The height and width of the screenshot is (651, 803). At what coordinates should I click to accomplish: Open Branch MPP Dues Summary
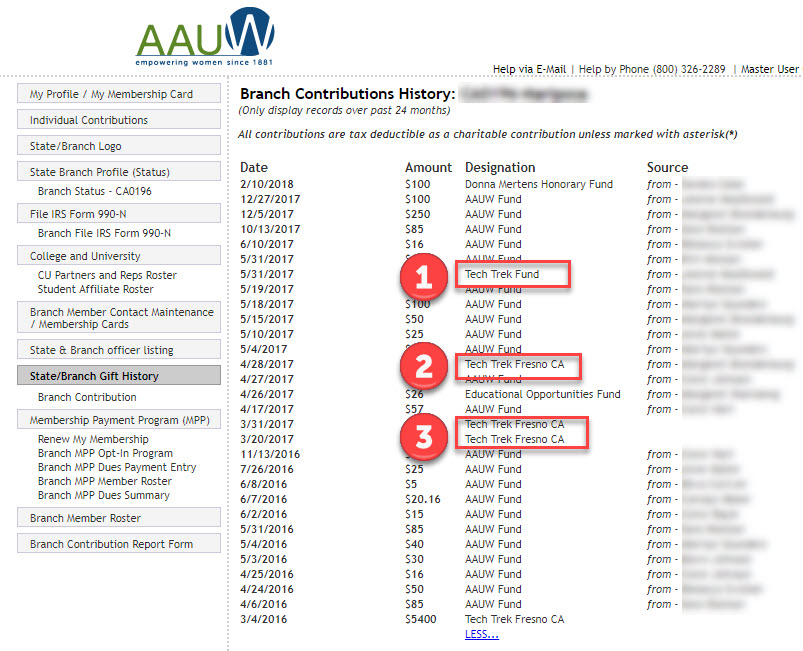pyautogui.click(x=104, y=495)
